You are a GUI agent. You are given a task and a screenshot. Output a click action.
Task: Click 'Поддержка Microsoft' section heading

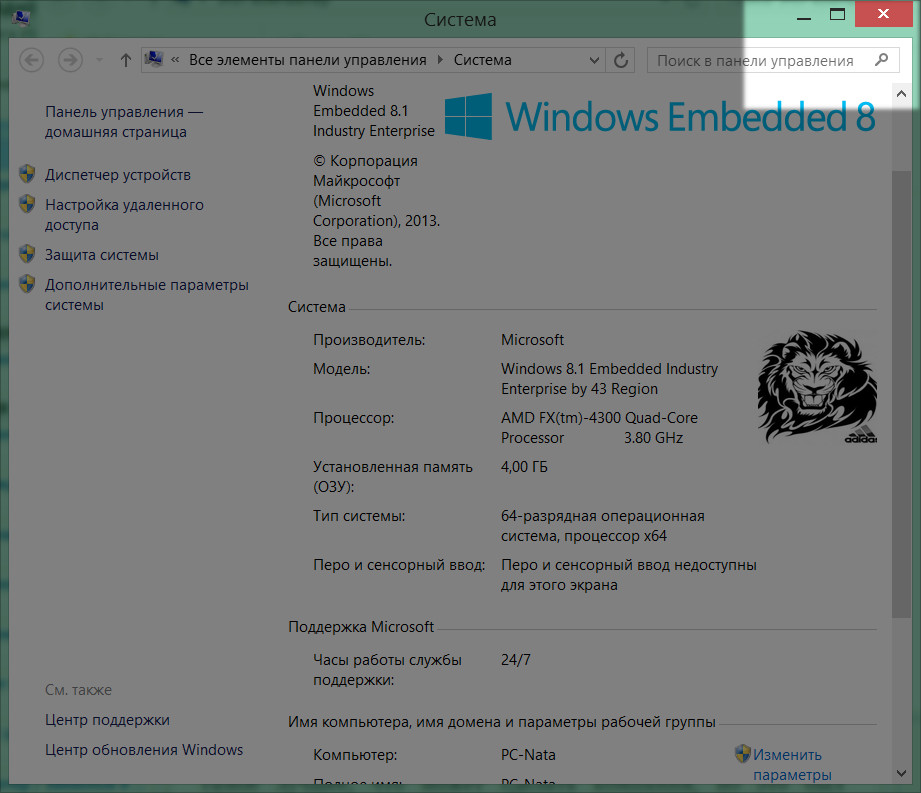click(x=361, y=627)
